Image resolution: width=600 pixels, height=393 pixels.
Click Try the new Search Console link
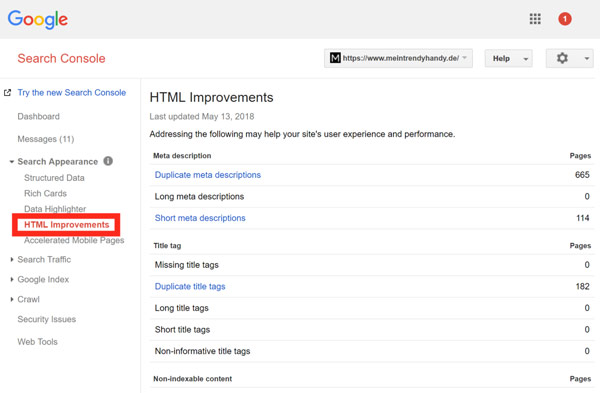pyautogui.click(x=72, y=93)
